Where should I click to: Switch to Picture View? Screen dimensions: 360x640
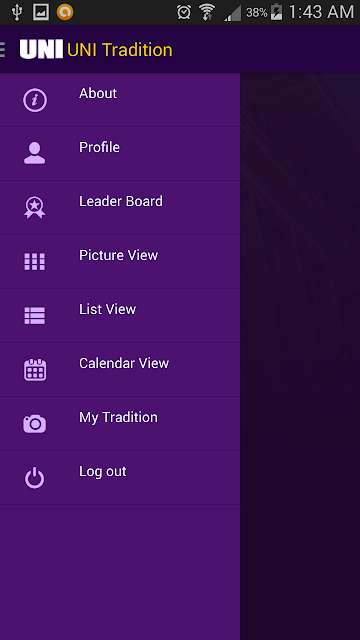tap(120, 262)
